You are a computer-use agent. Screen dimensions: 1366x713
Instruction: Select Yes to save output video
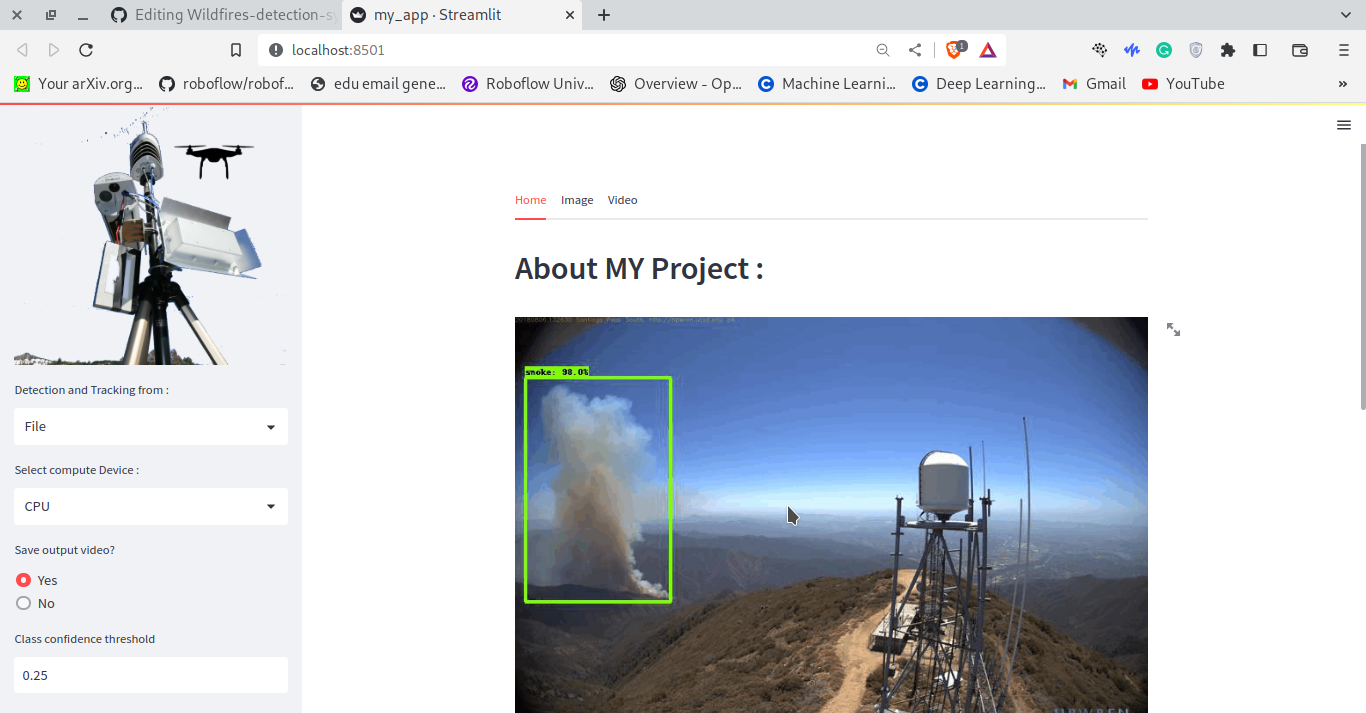click(22, 580)
